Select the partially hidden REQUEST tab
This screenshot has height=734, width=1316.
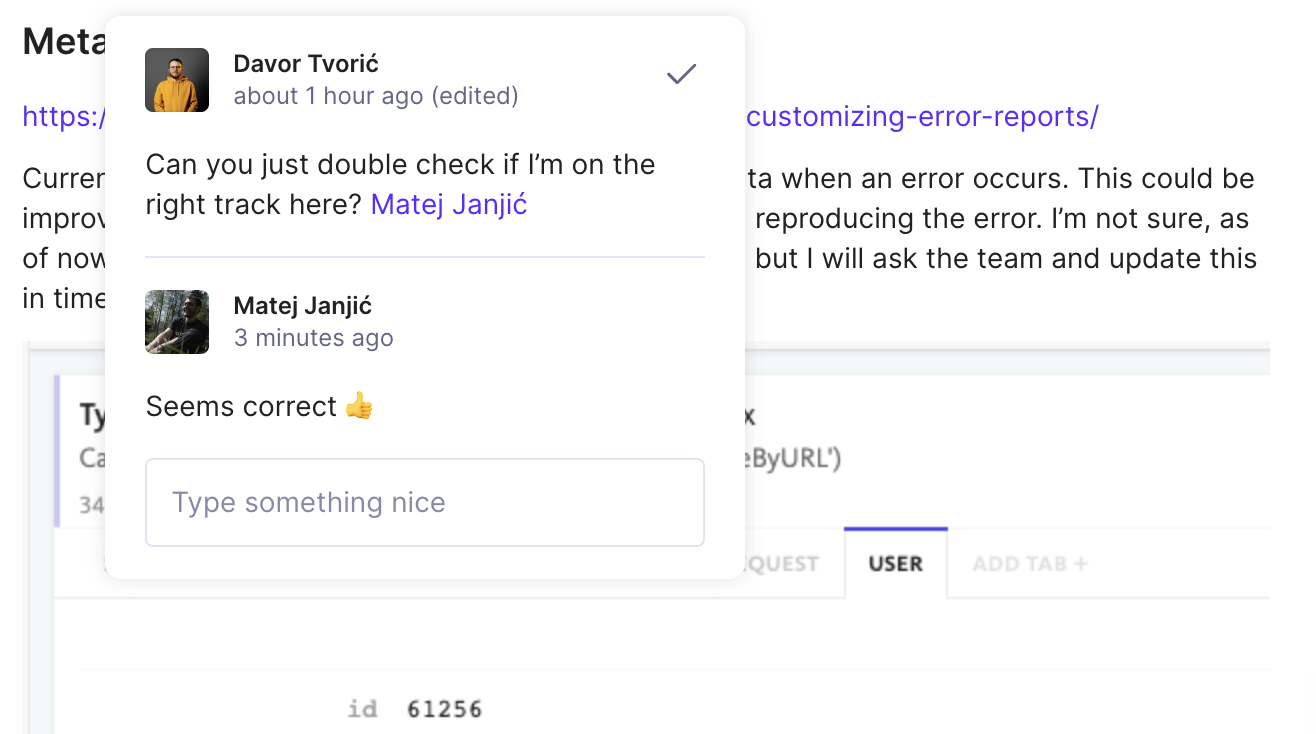782,564
